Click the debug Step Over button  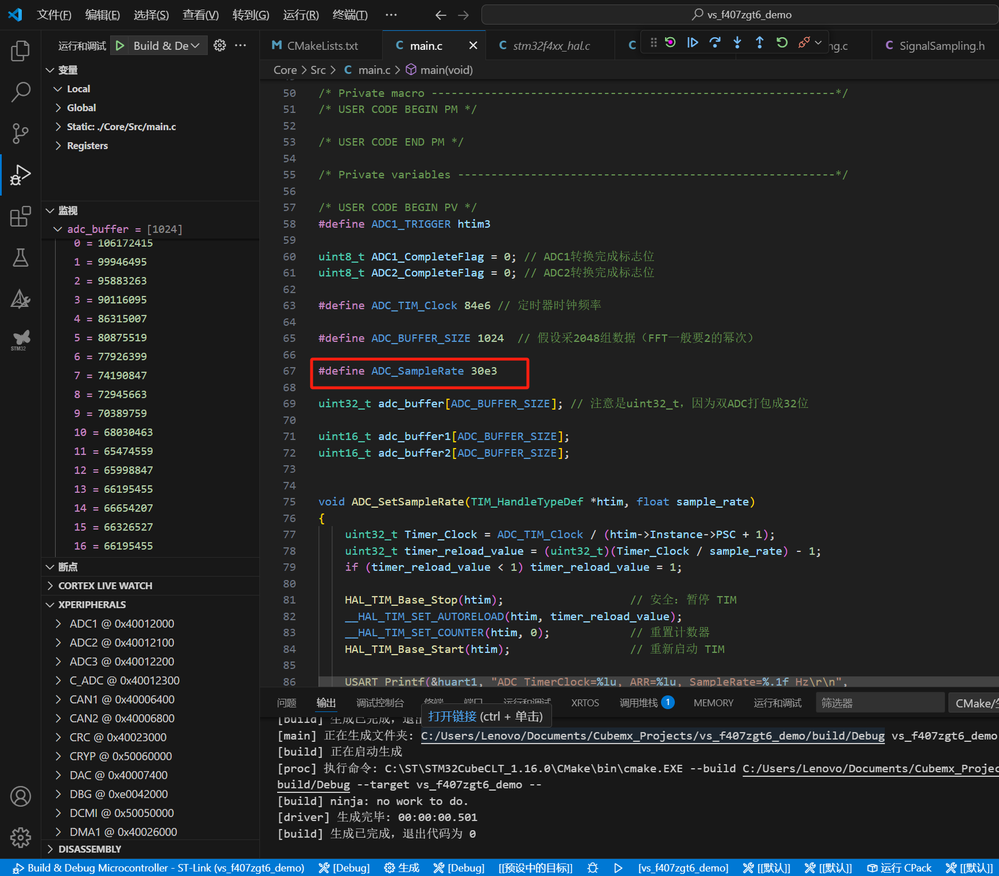coord(715,43)
